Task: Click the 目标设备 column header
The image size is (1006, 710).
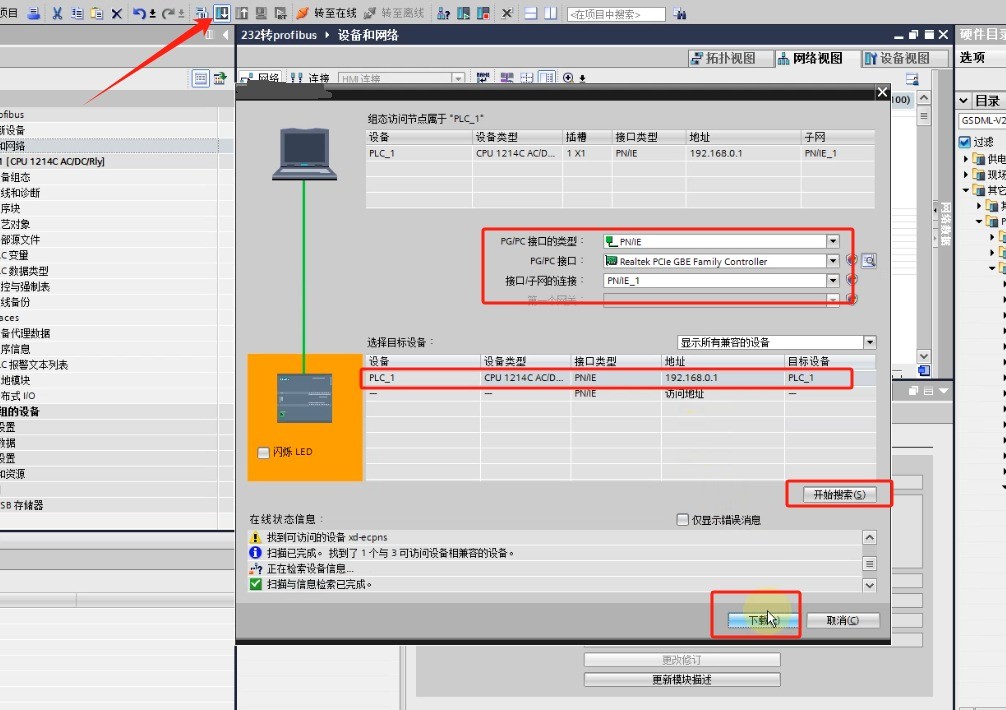Action: coord(830,361)
